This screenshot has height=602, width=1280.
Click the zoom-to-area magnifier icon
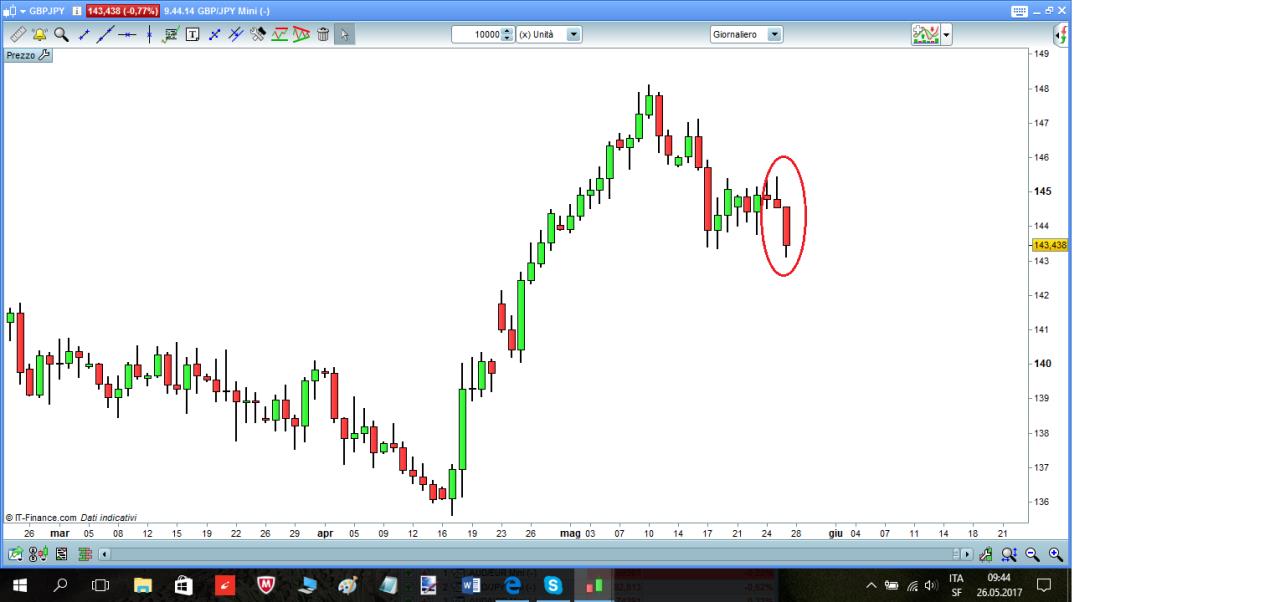pyautogui.click(x=1009, y=554)
